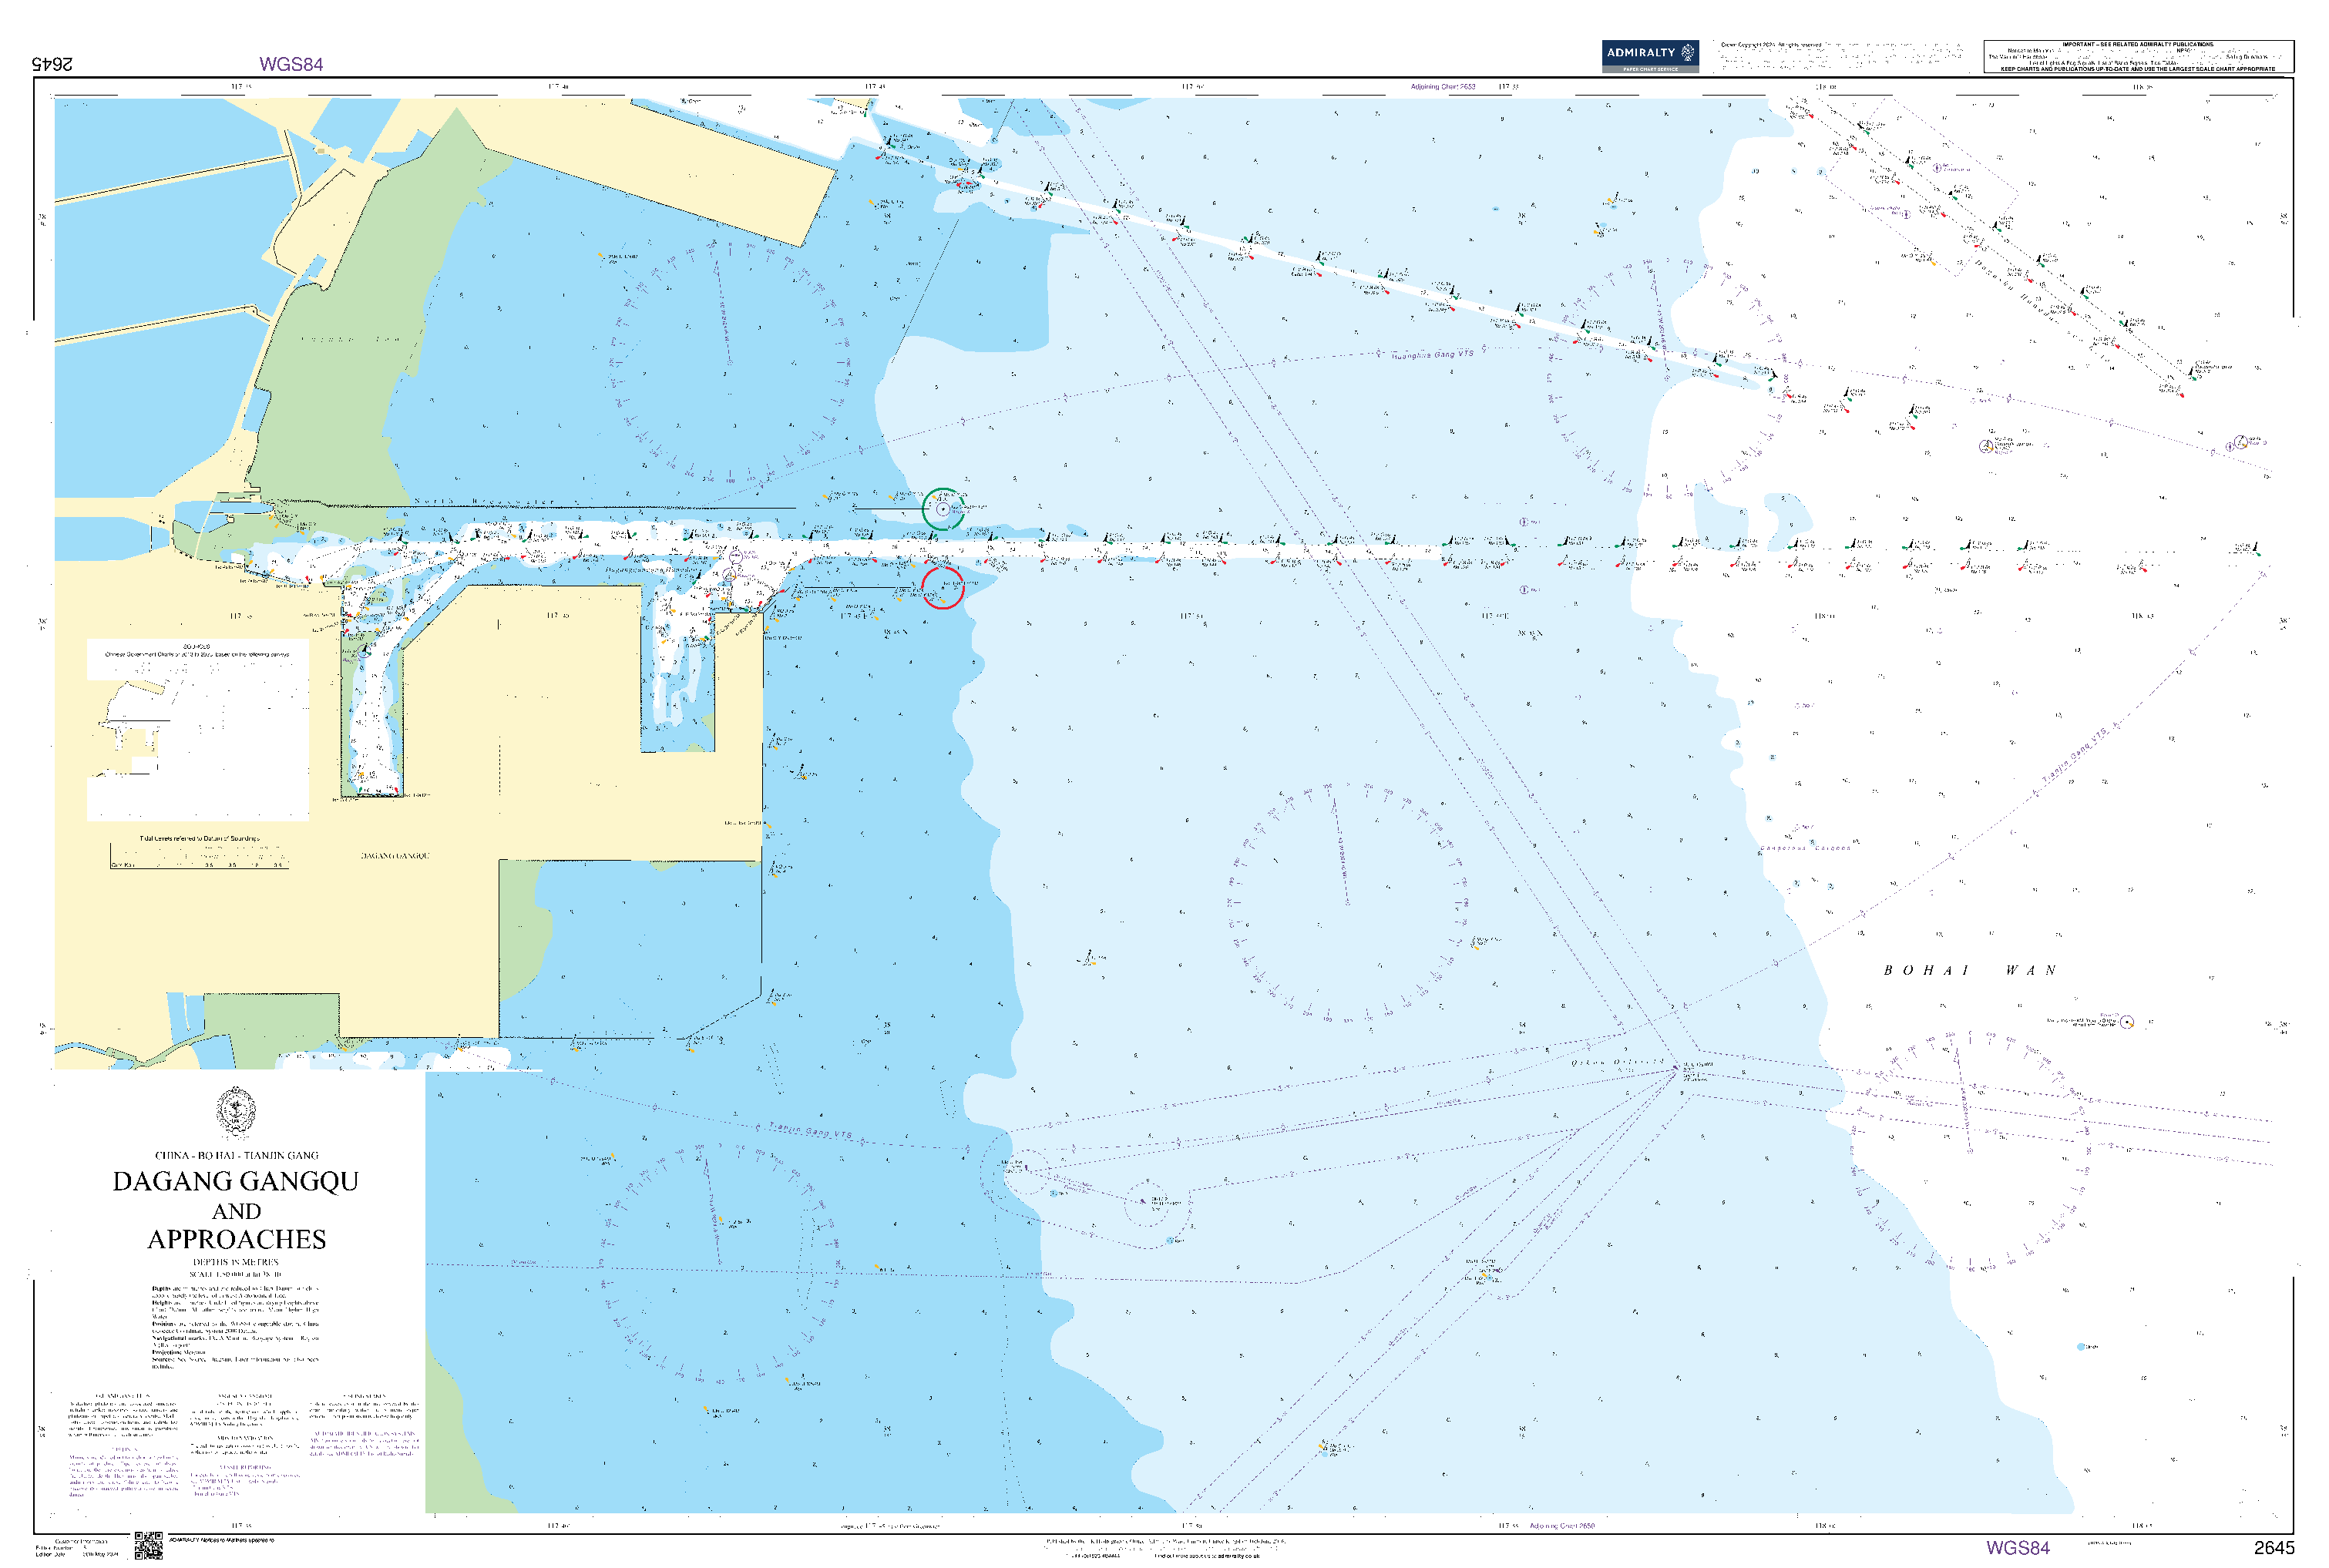Select the compass rose north of the breakwater
This screenshot has width=2329, height=1568.
pyautogui.click(x=730, y=361)
